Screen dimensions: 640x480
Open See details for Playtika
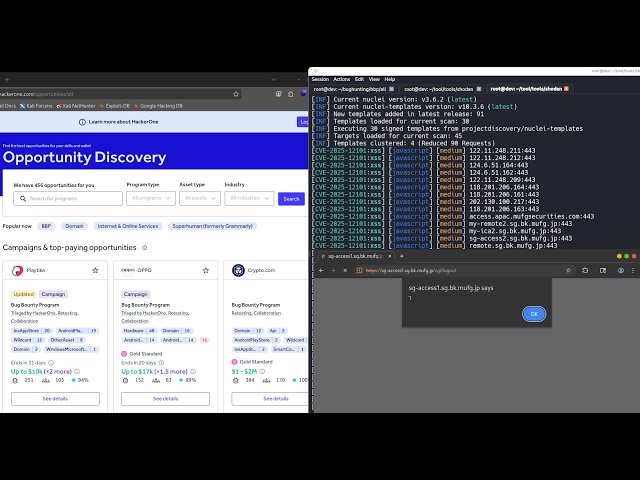pos(55,399)
